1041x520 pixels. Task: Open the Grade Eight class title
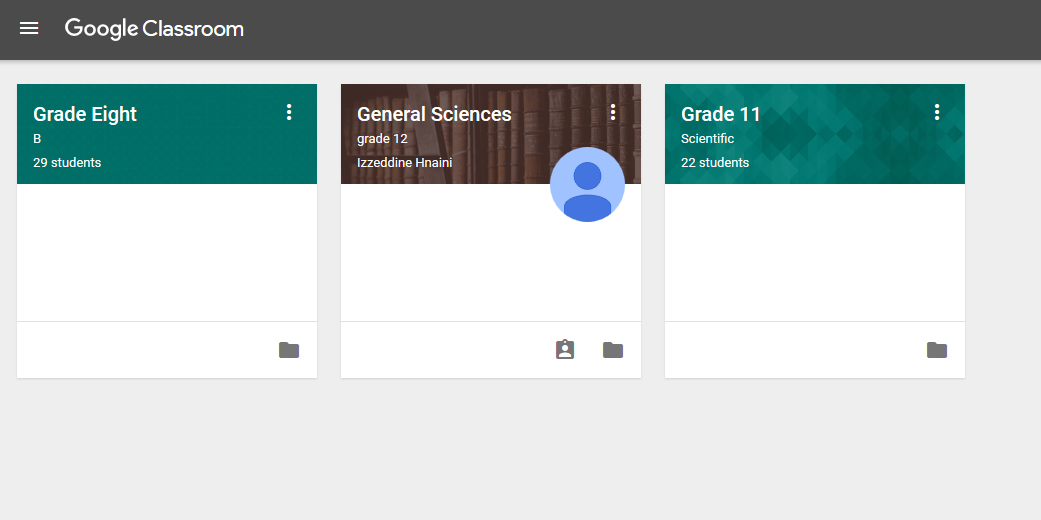coord(85,114)
